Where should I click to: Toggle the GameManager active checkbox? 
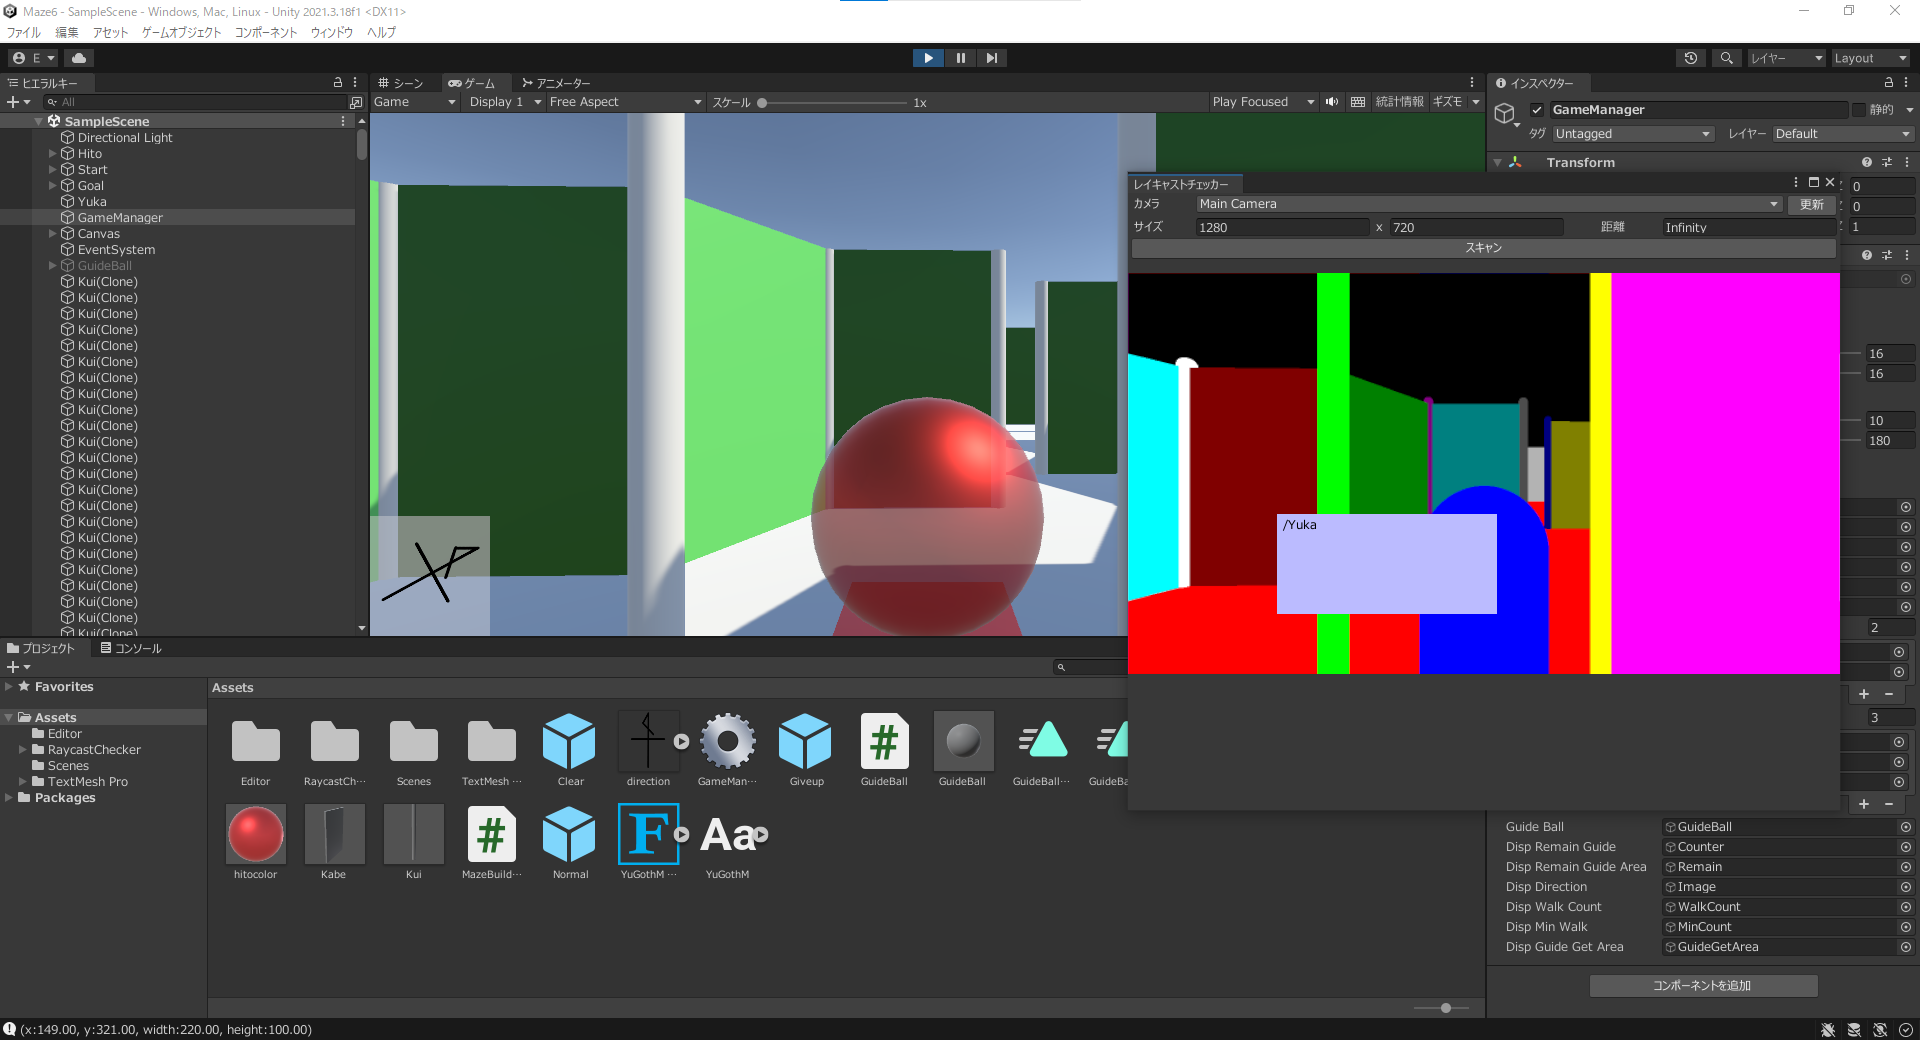click(x=1537, y=110)
